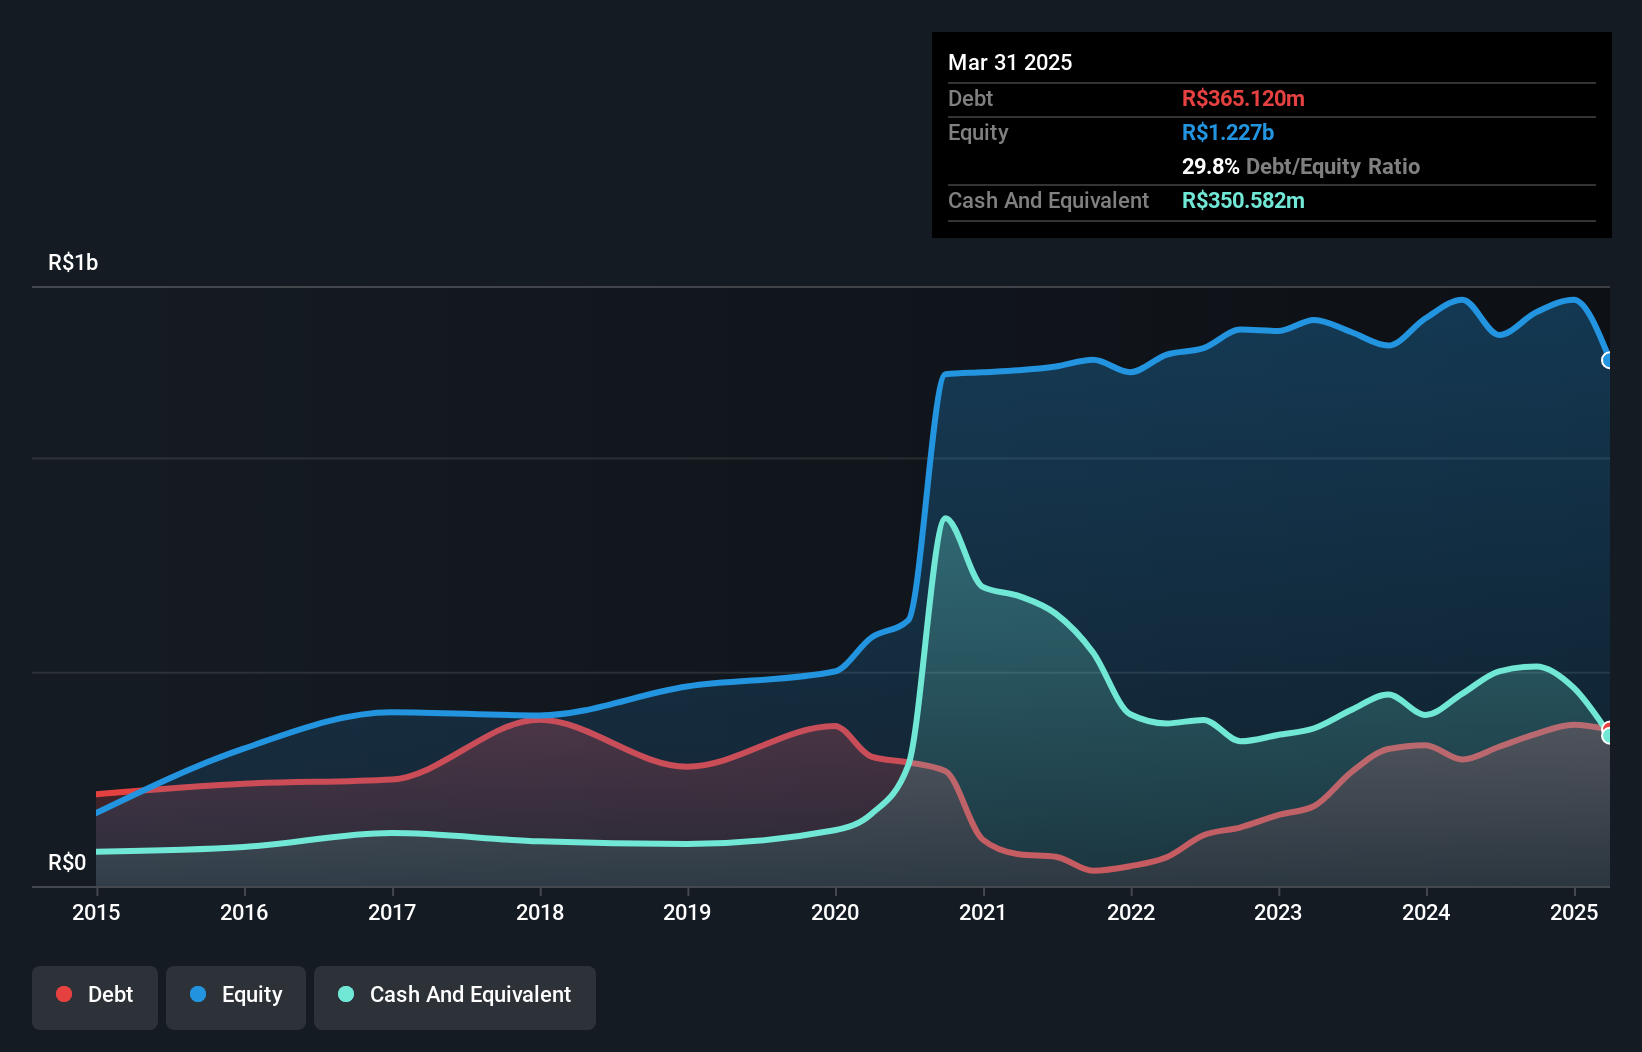This screenshot has width=1642, height=1052.
Task: Click the Debt value R$365.120m in tooltip
Action: point(1243,98)
